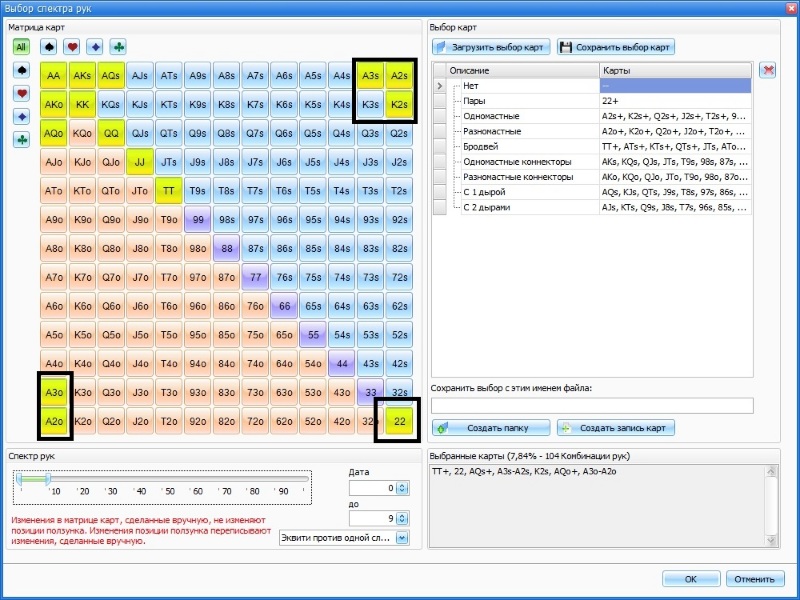Click the Описание column header
The width and height of the screenshot is (800, 600).
[522, 70]
